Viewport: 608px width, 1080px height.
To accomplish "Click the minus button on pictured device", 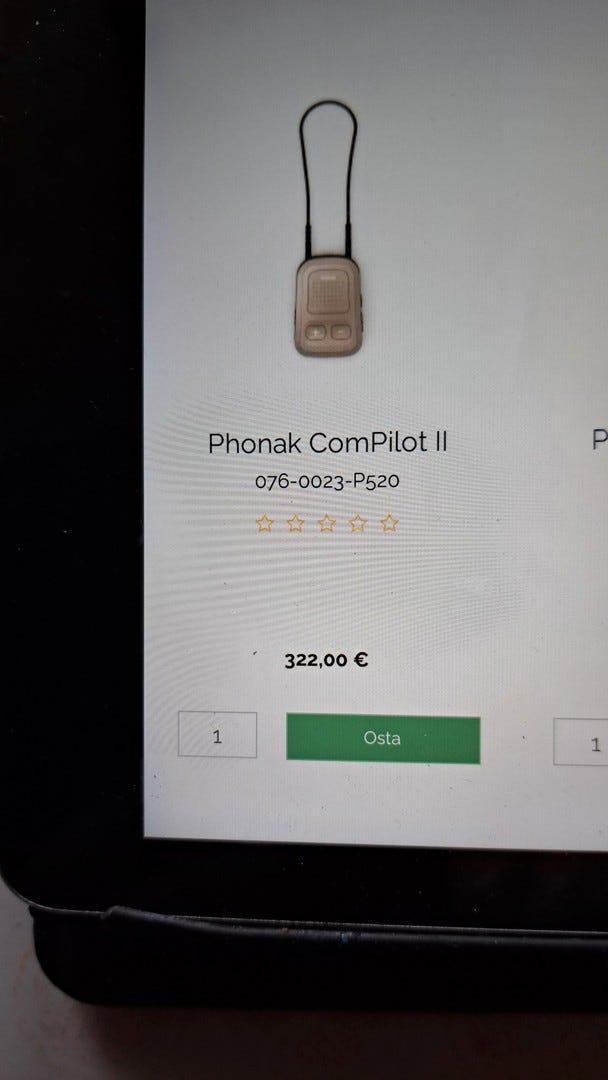I will [x=341, y=333].
